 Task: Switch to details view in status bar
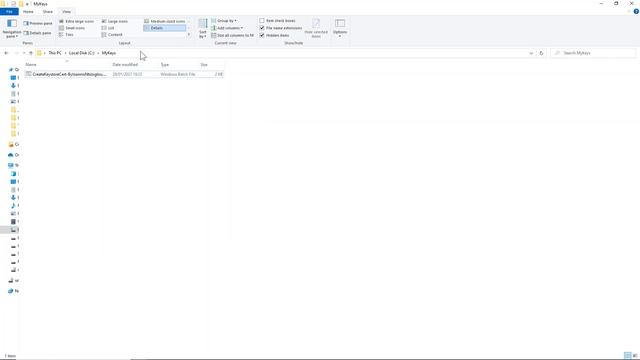point(628,356)
